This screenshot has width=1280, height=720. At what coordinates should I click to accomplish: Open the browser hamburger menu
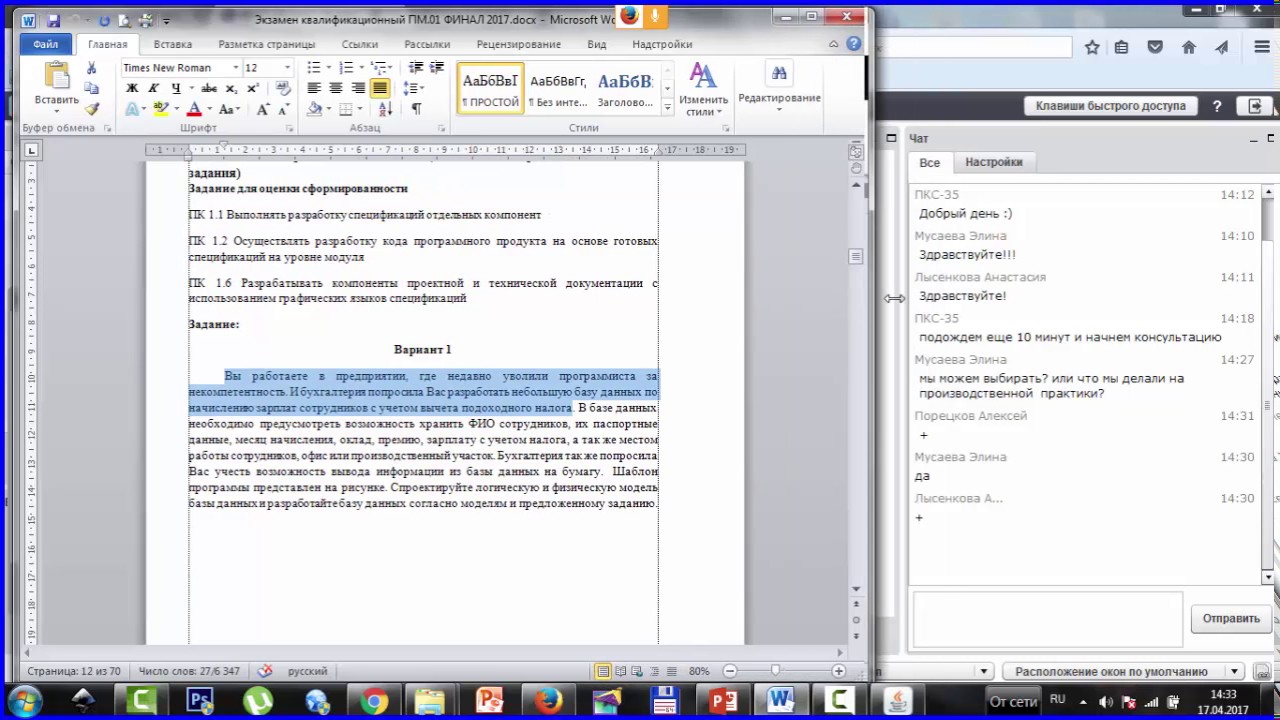coord(1262,47)
